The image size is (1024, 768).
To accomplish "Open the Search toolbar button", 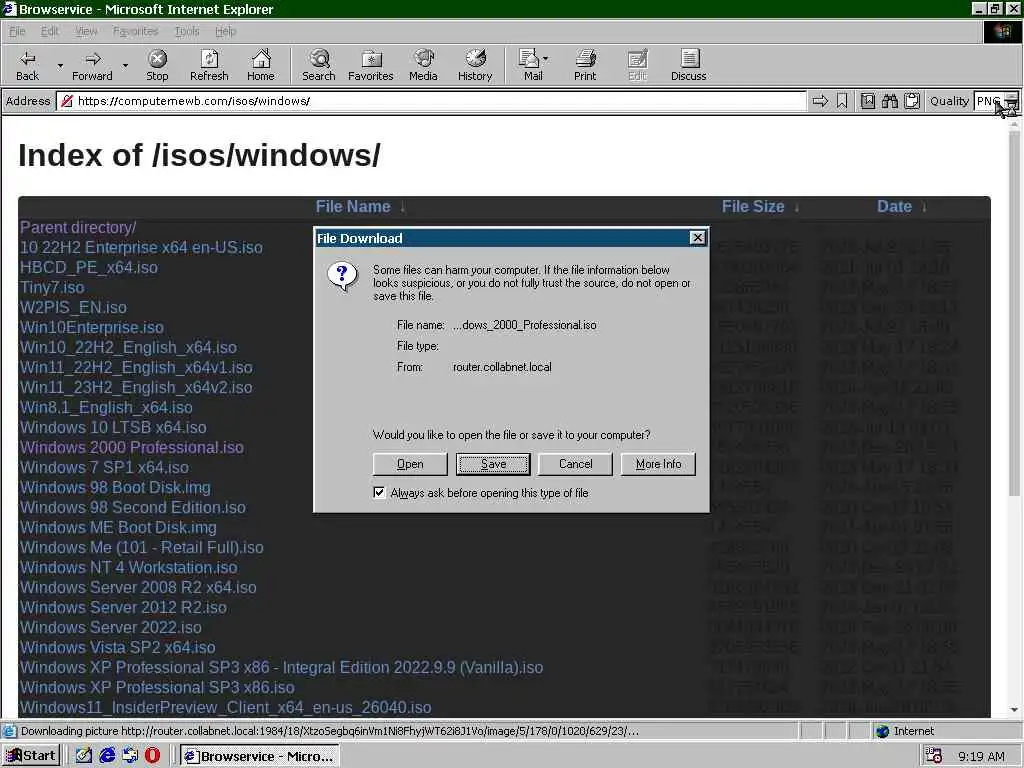I will (x=319, y=65).
